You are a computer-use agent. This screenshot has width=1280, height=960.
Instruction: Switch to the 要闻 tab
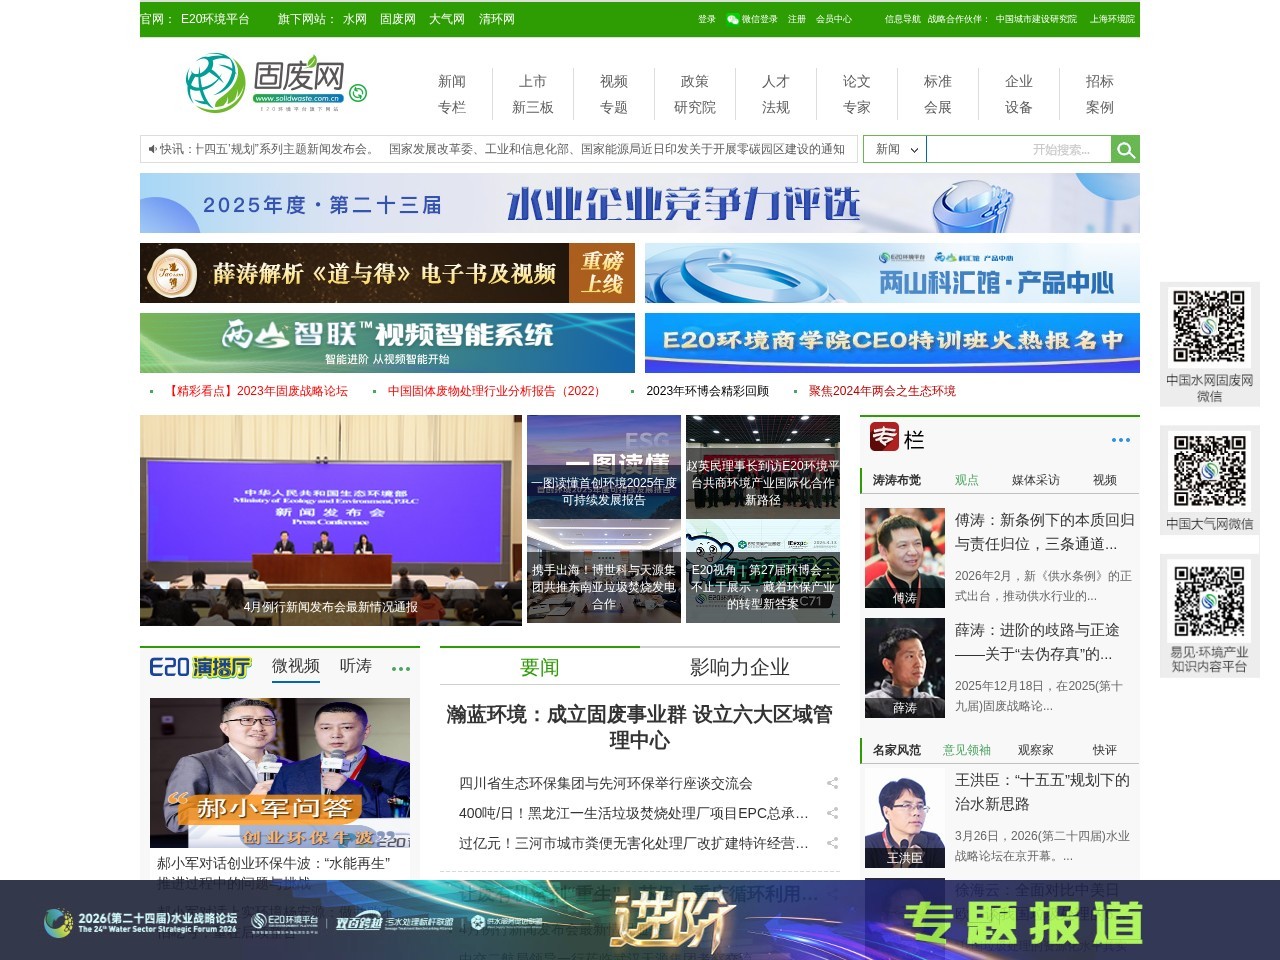(540, 667)
